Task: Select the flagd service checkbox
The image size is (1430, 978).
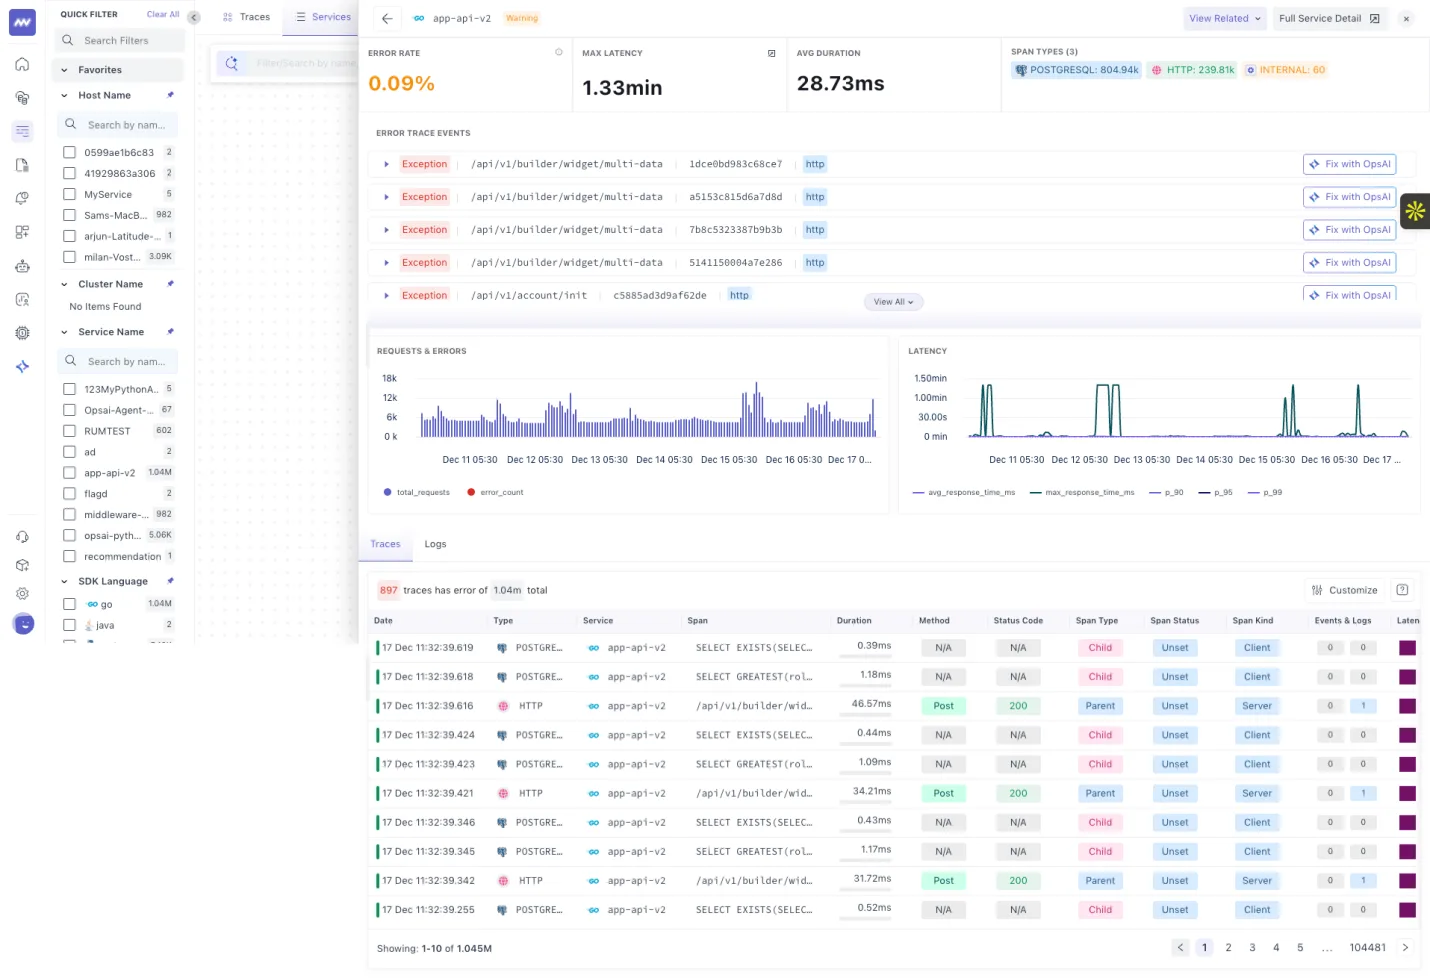Action: click(69, 494)
